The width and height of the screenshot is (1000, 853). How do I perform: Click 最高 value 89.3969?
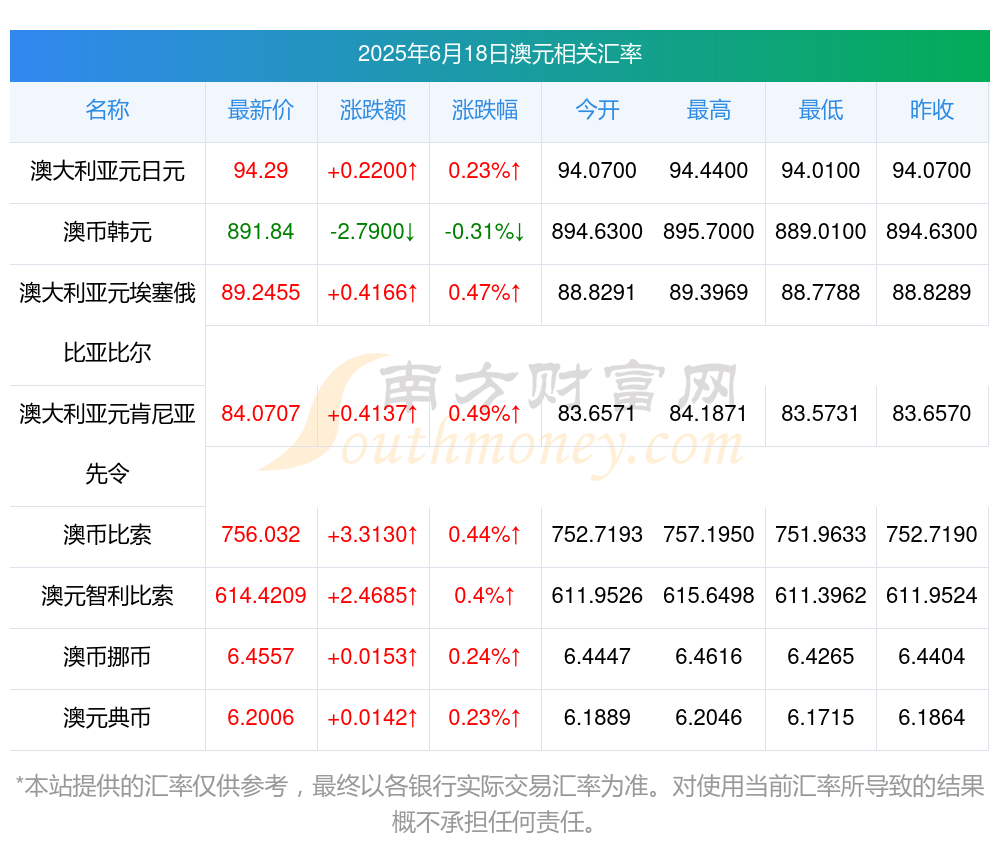click(x=709, y=293)
